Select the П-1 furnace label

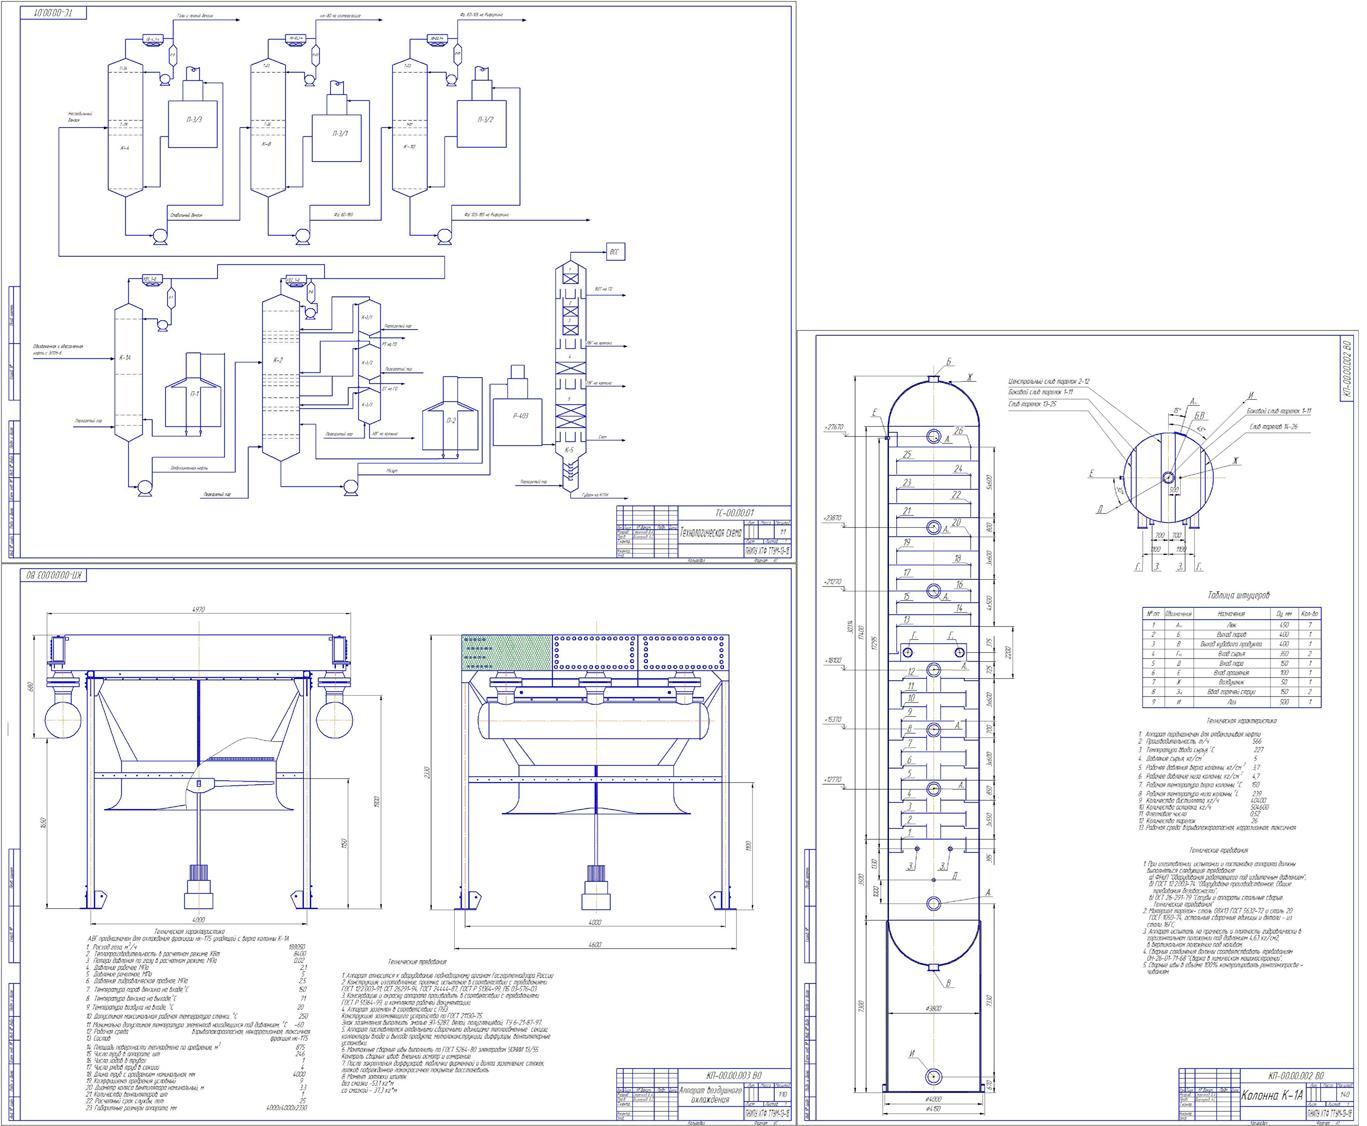point(195,392)
